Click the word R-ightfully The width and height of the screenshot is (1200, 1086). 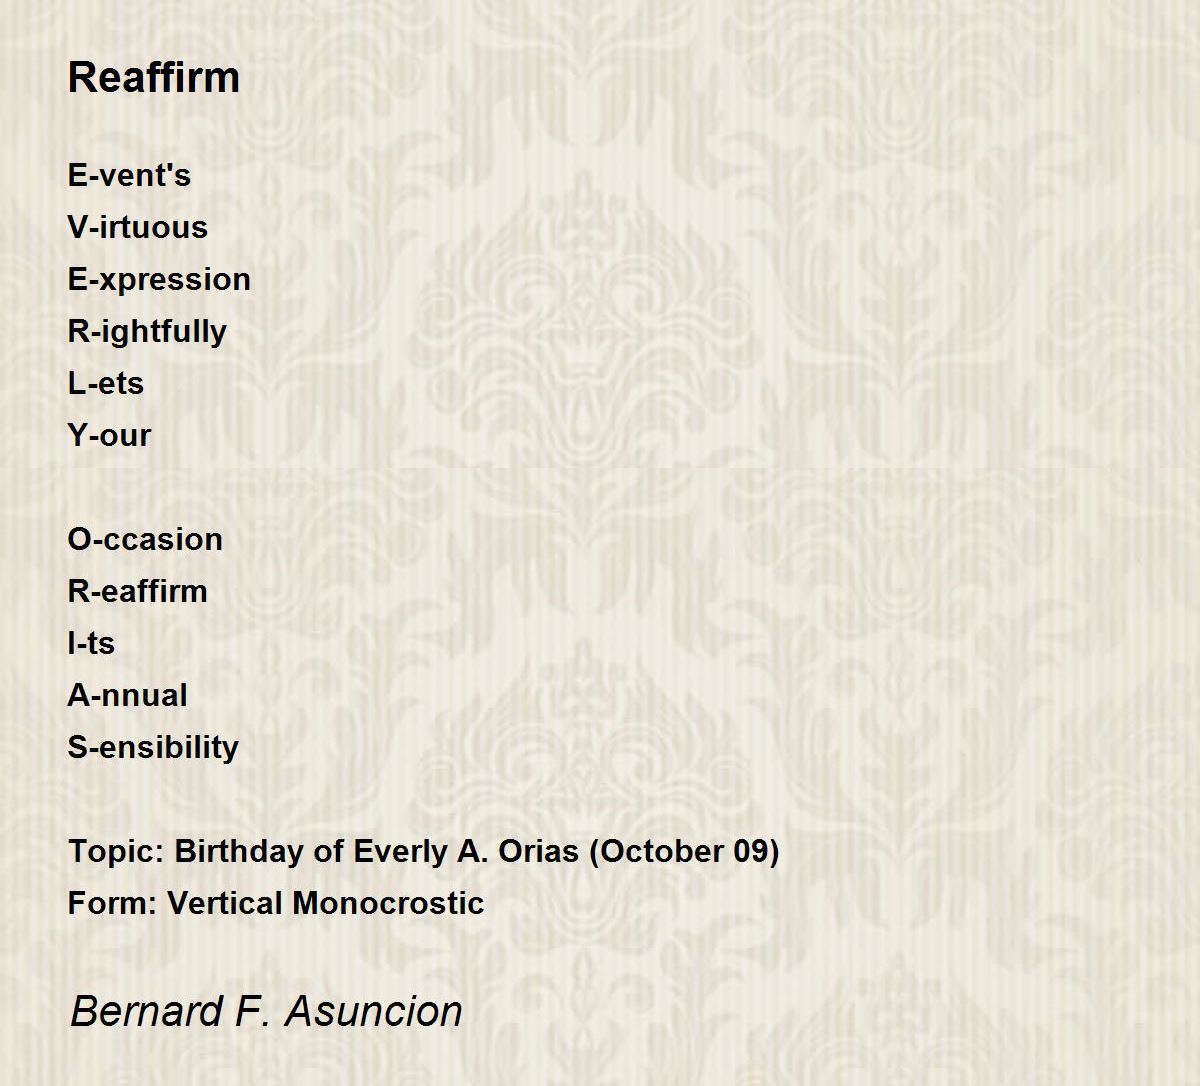(147, 332)
